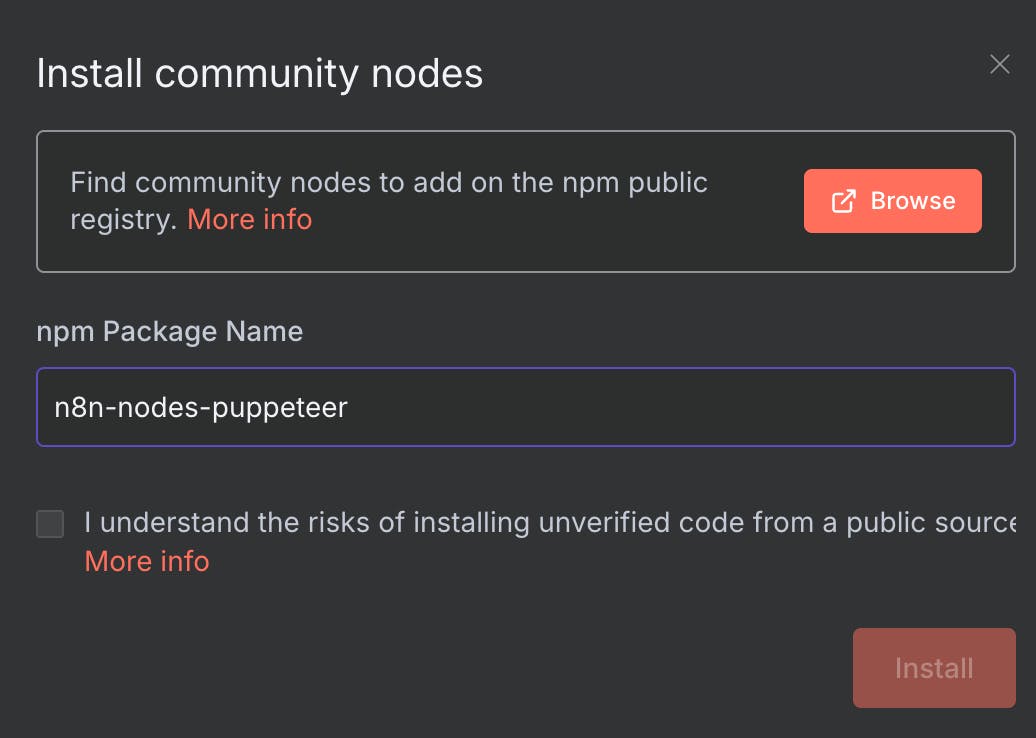Open More info link under risks statement
This screenshot has height=738, width=1036.
(x=147, y=562)
